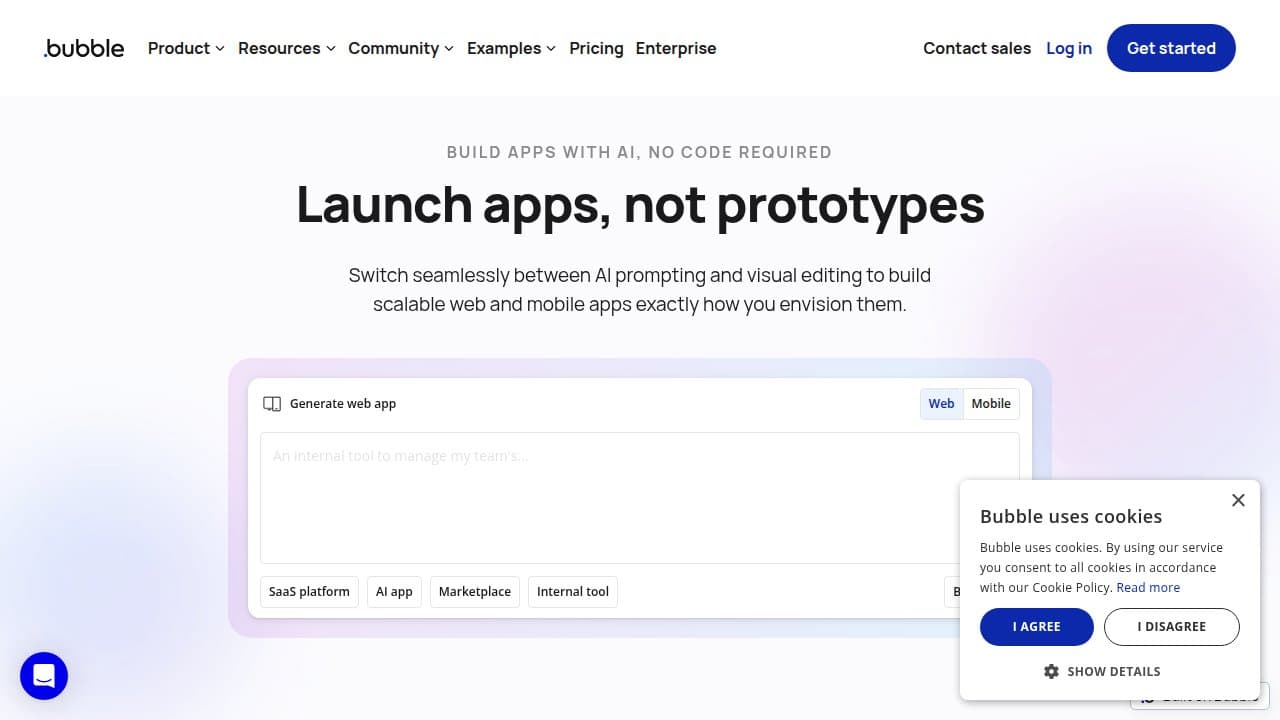Click Contact sales

coord(977,48)
